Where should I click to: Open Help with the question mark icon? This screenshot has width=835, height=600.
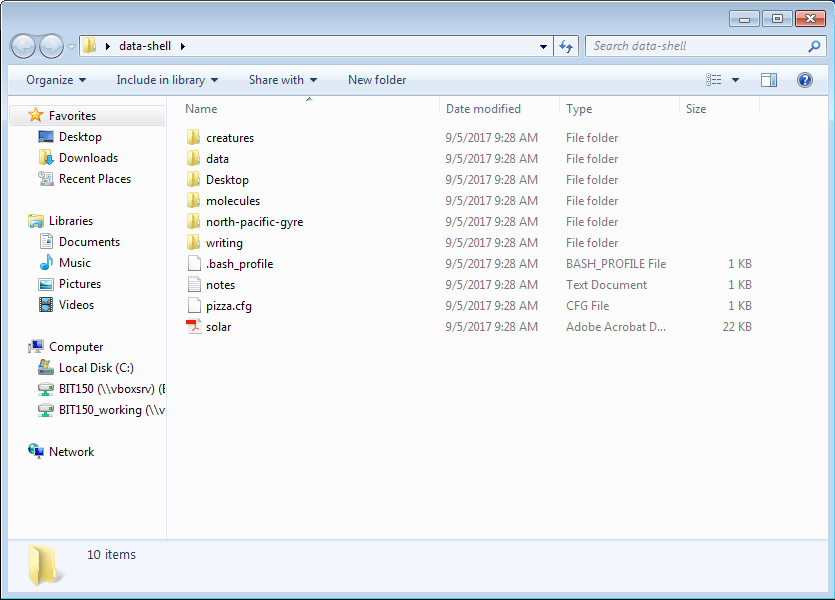(805, 79)
